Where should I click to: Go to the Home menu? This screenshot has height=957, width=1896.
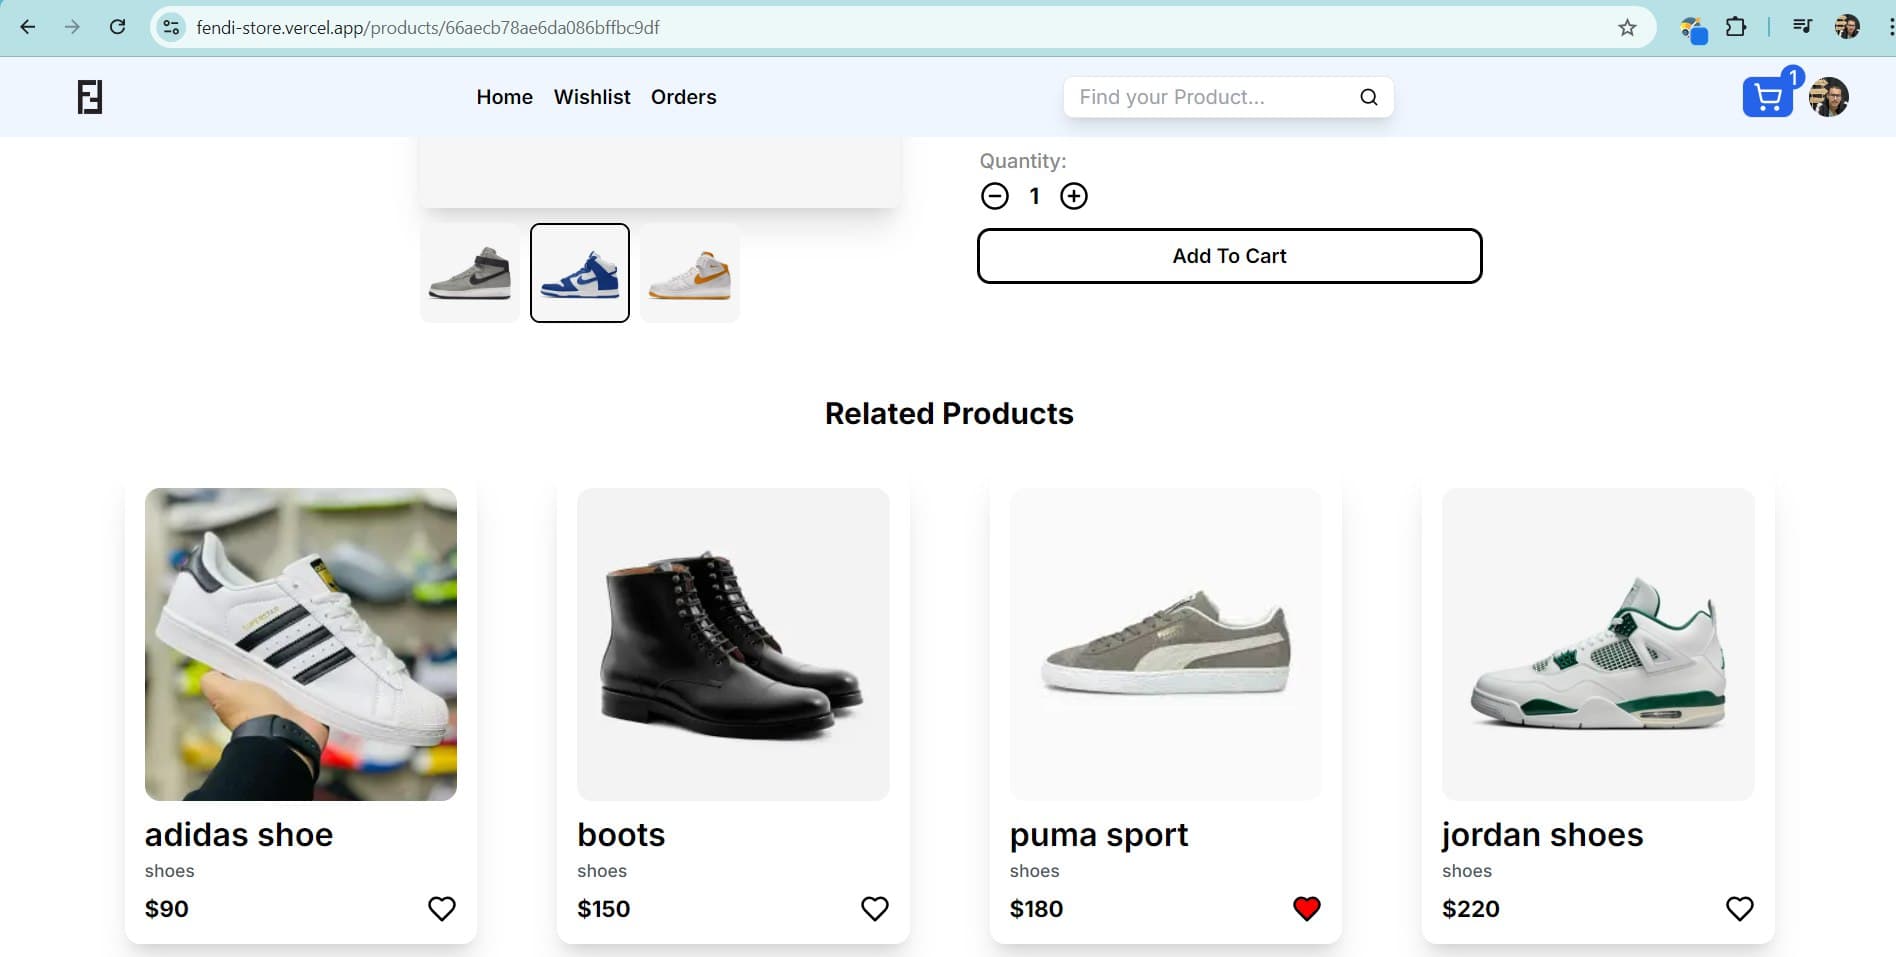tap(504, 97)
